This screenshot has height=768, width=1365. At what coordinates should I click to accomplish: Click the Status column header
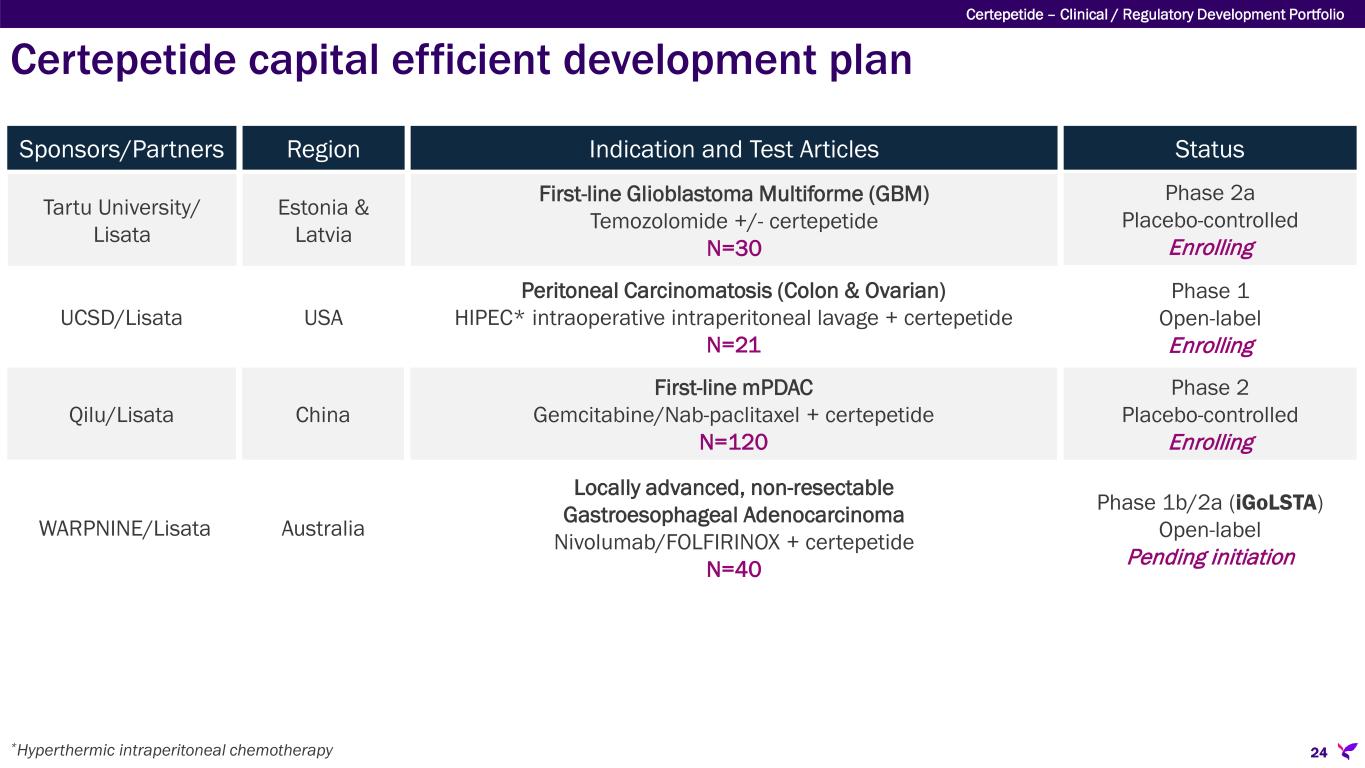click(x=1210, y=149)
